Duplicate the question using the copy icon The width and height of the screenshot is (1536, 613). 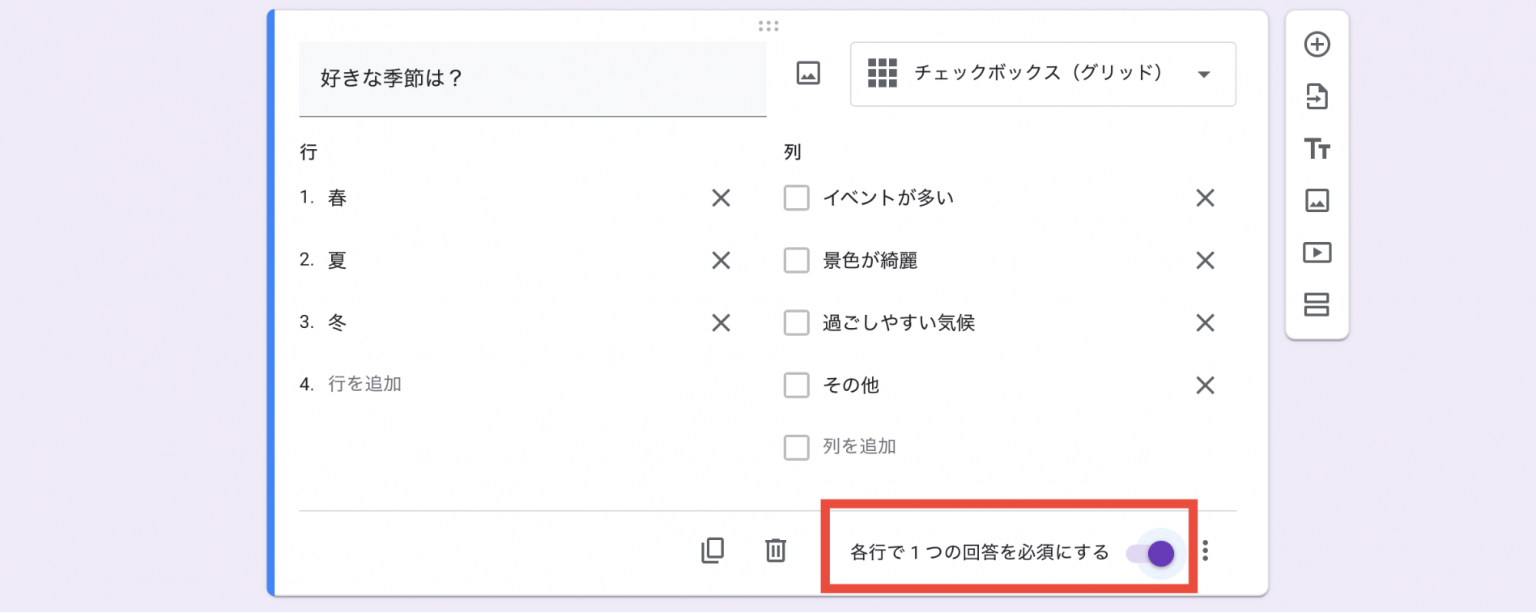pyautogui.click(x=712, y=550)
